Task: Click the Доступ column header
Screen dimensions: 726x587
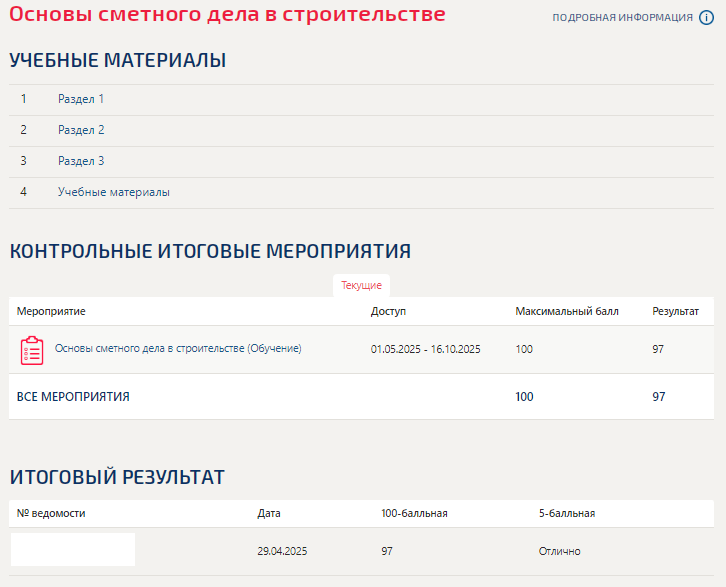Action: click(388, 311)
